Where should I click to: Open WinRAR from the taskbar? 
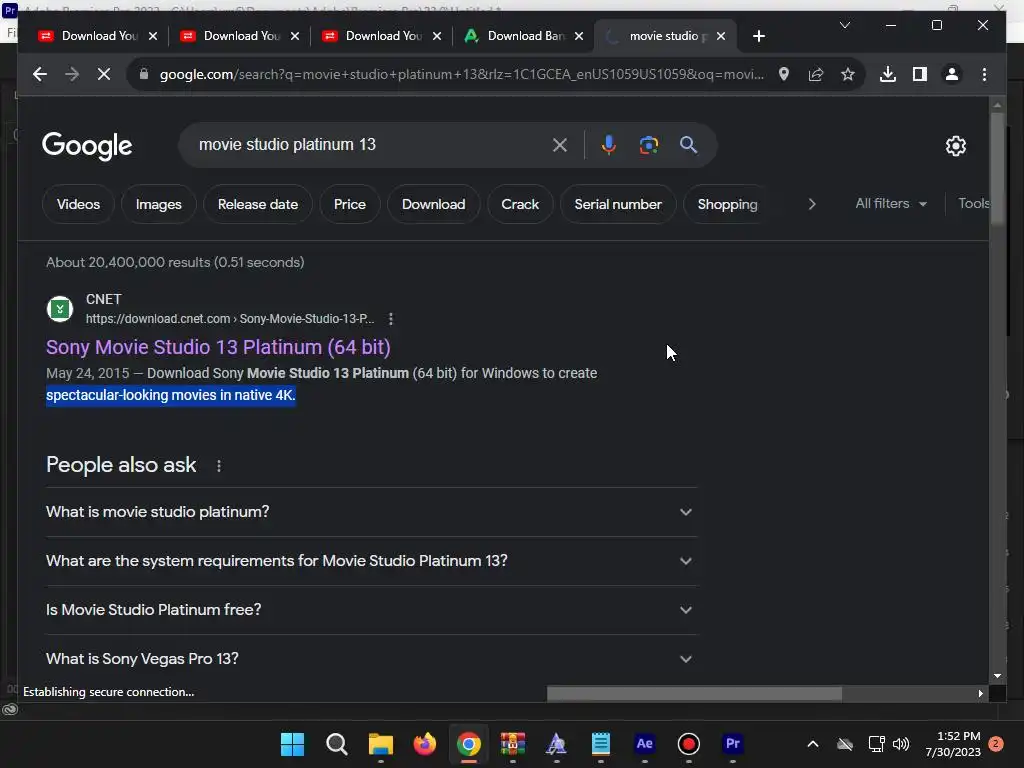pos(513,744)
